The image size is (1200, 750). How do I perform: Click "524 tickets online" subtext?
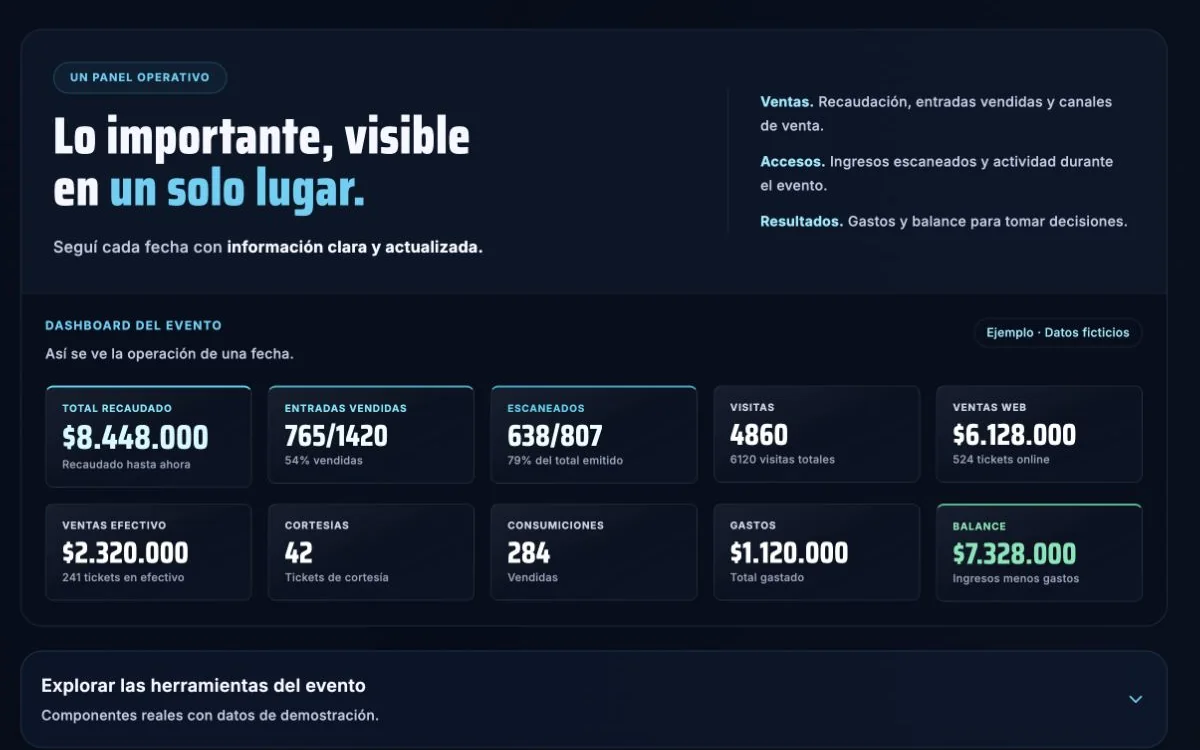point(1001,460)
